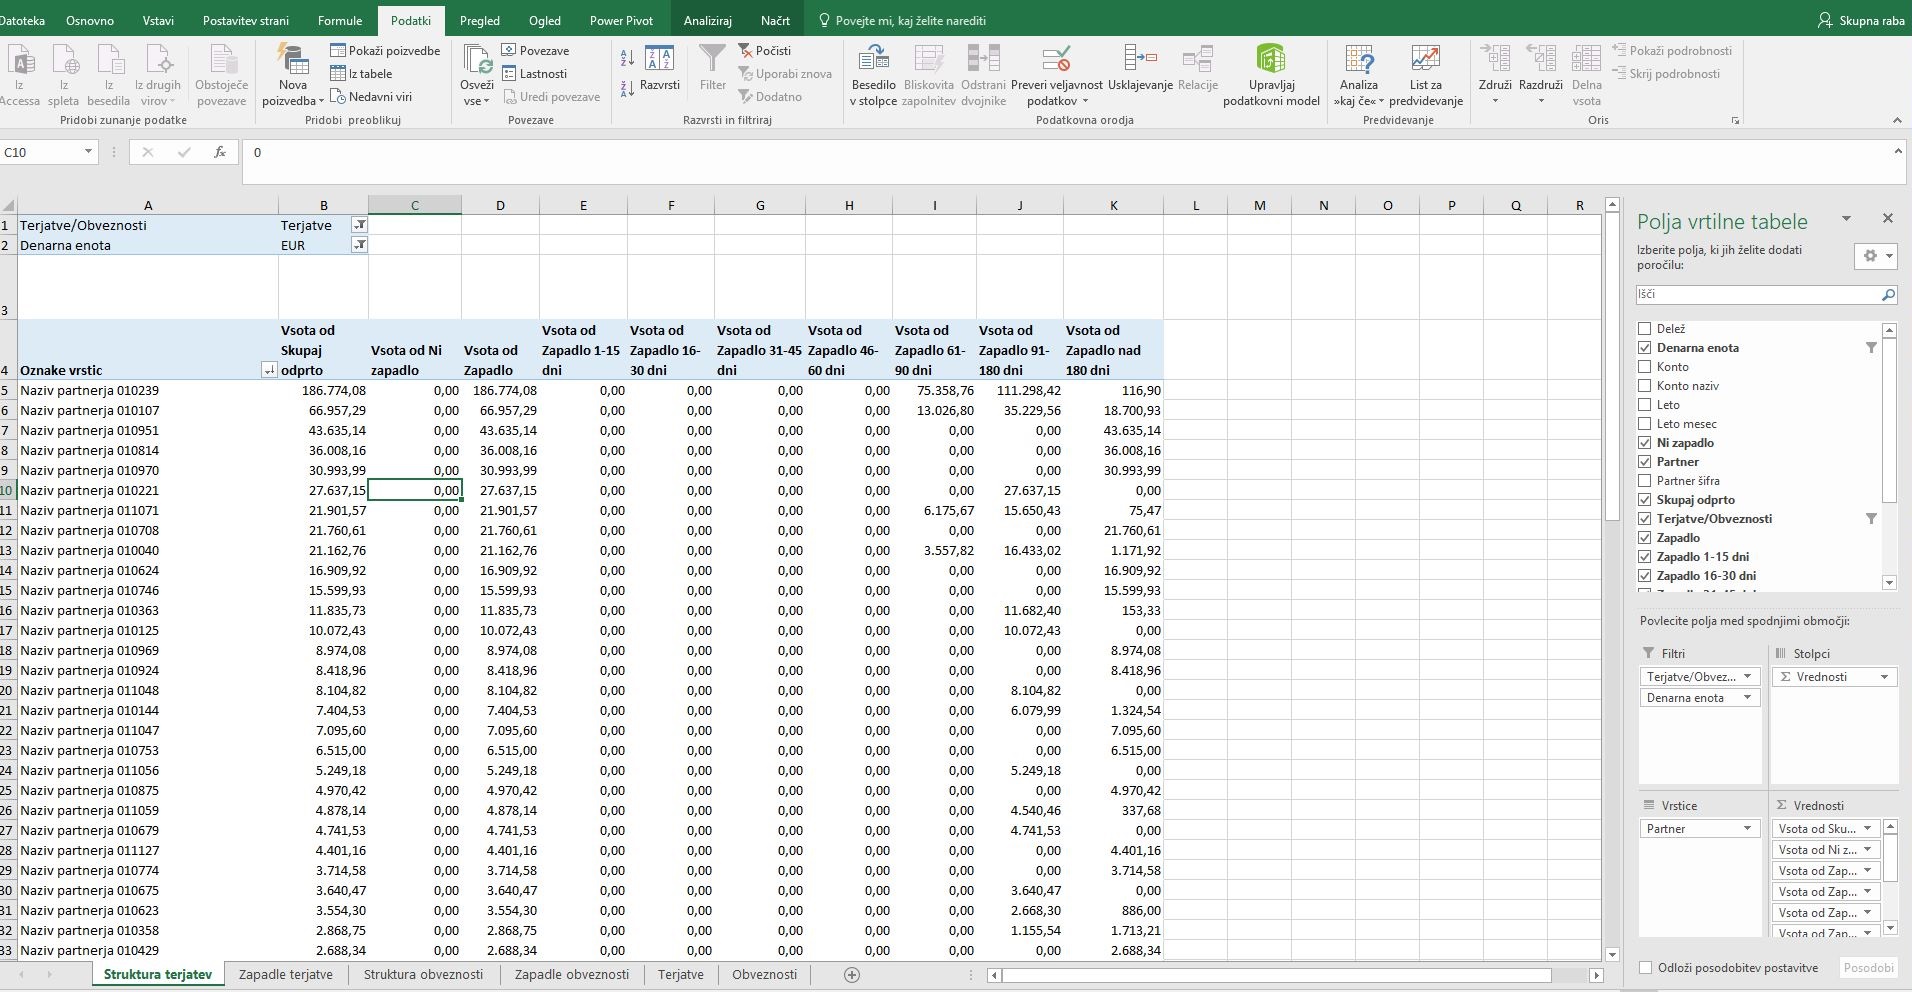
Task: Open the Oris dialog launcher
Action: coord(1735,121)
